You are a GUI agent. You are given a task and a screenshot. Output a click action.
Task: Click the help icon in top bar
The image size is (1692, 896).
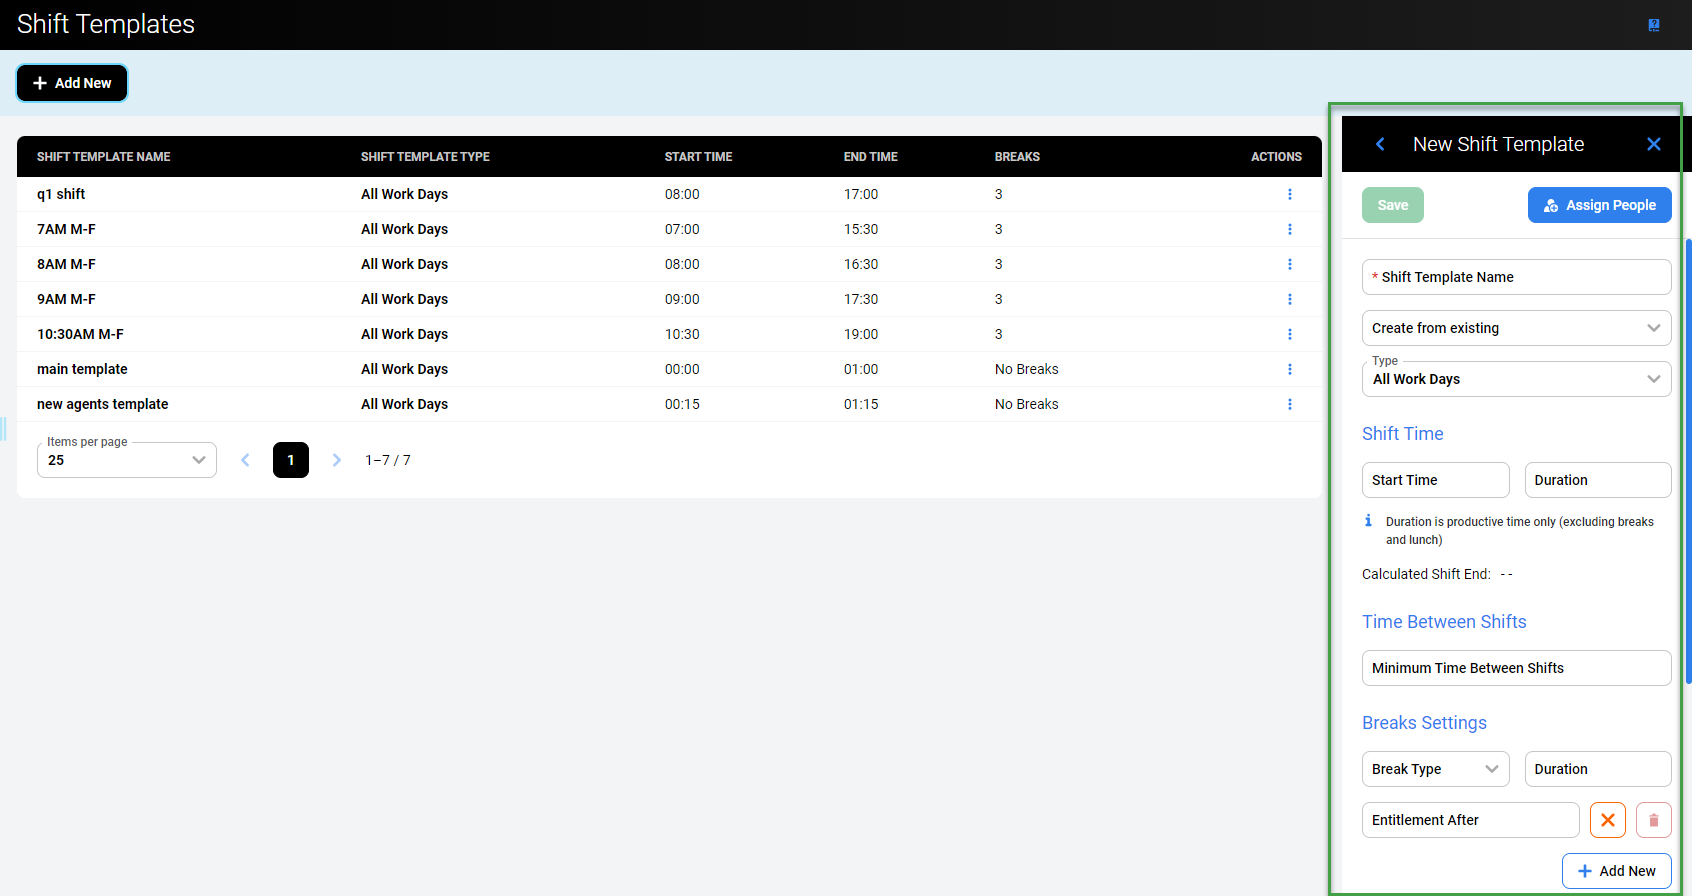[1654, 25]
